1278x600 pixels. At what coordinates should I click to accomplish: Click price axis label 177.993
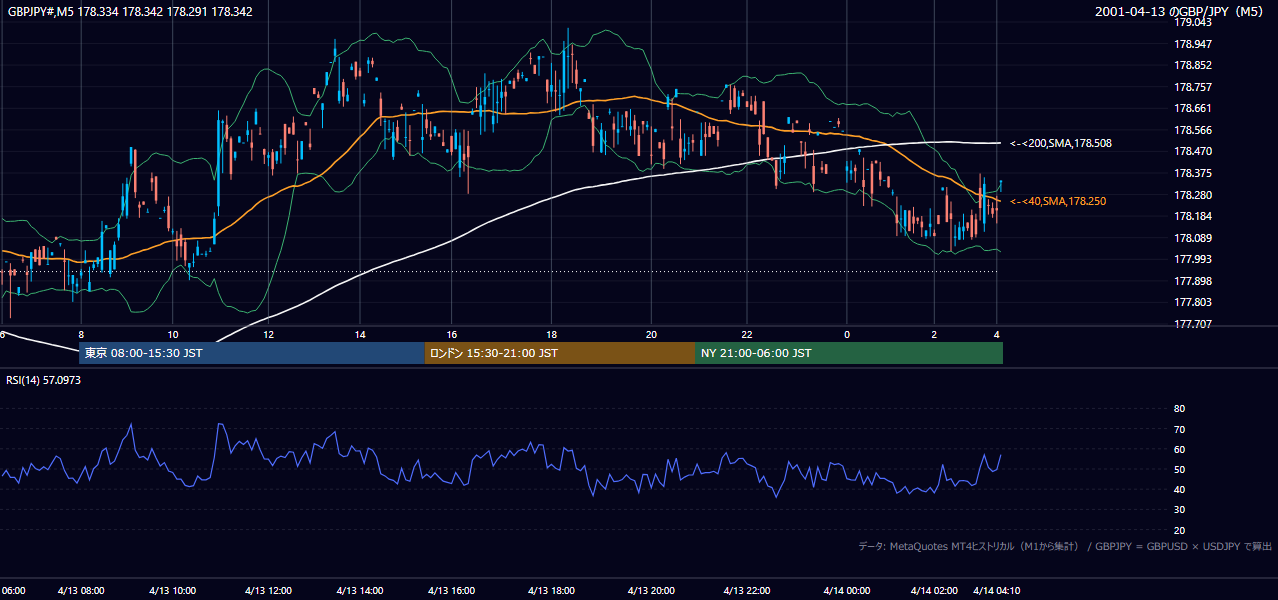click(1193, 259)
